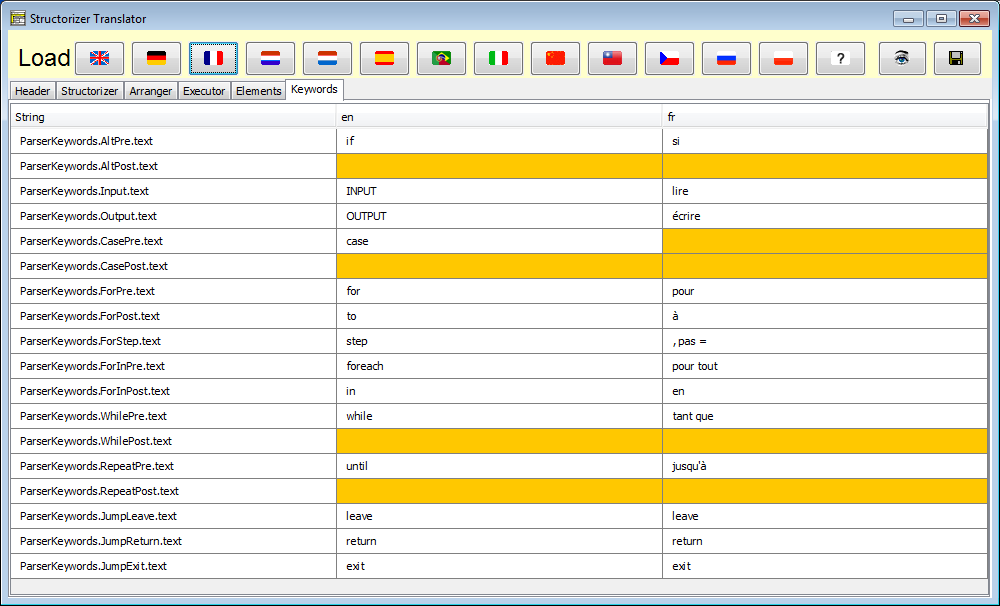Click the en cell containing 'exit'

pos(499,566)
